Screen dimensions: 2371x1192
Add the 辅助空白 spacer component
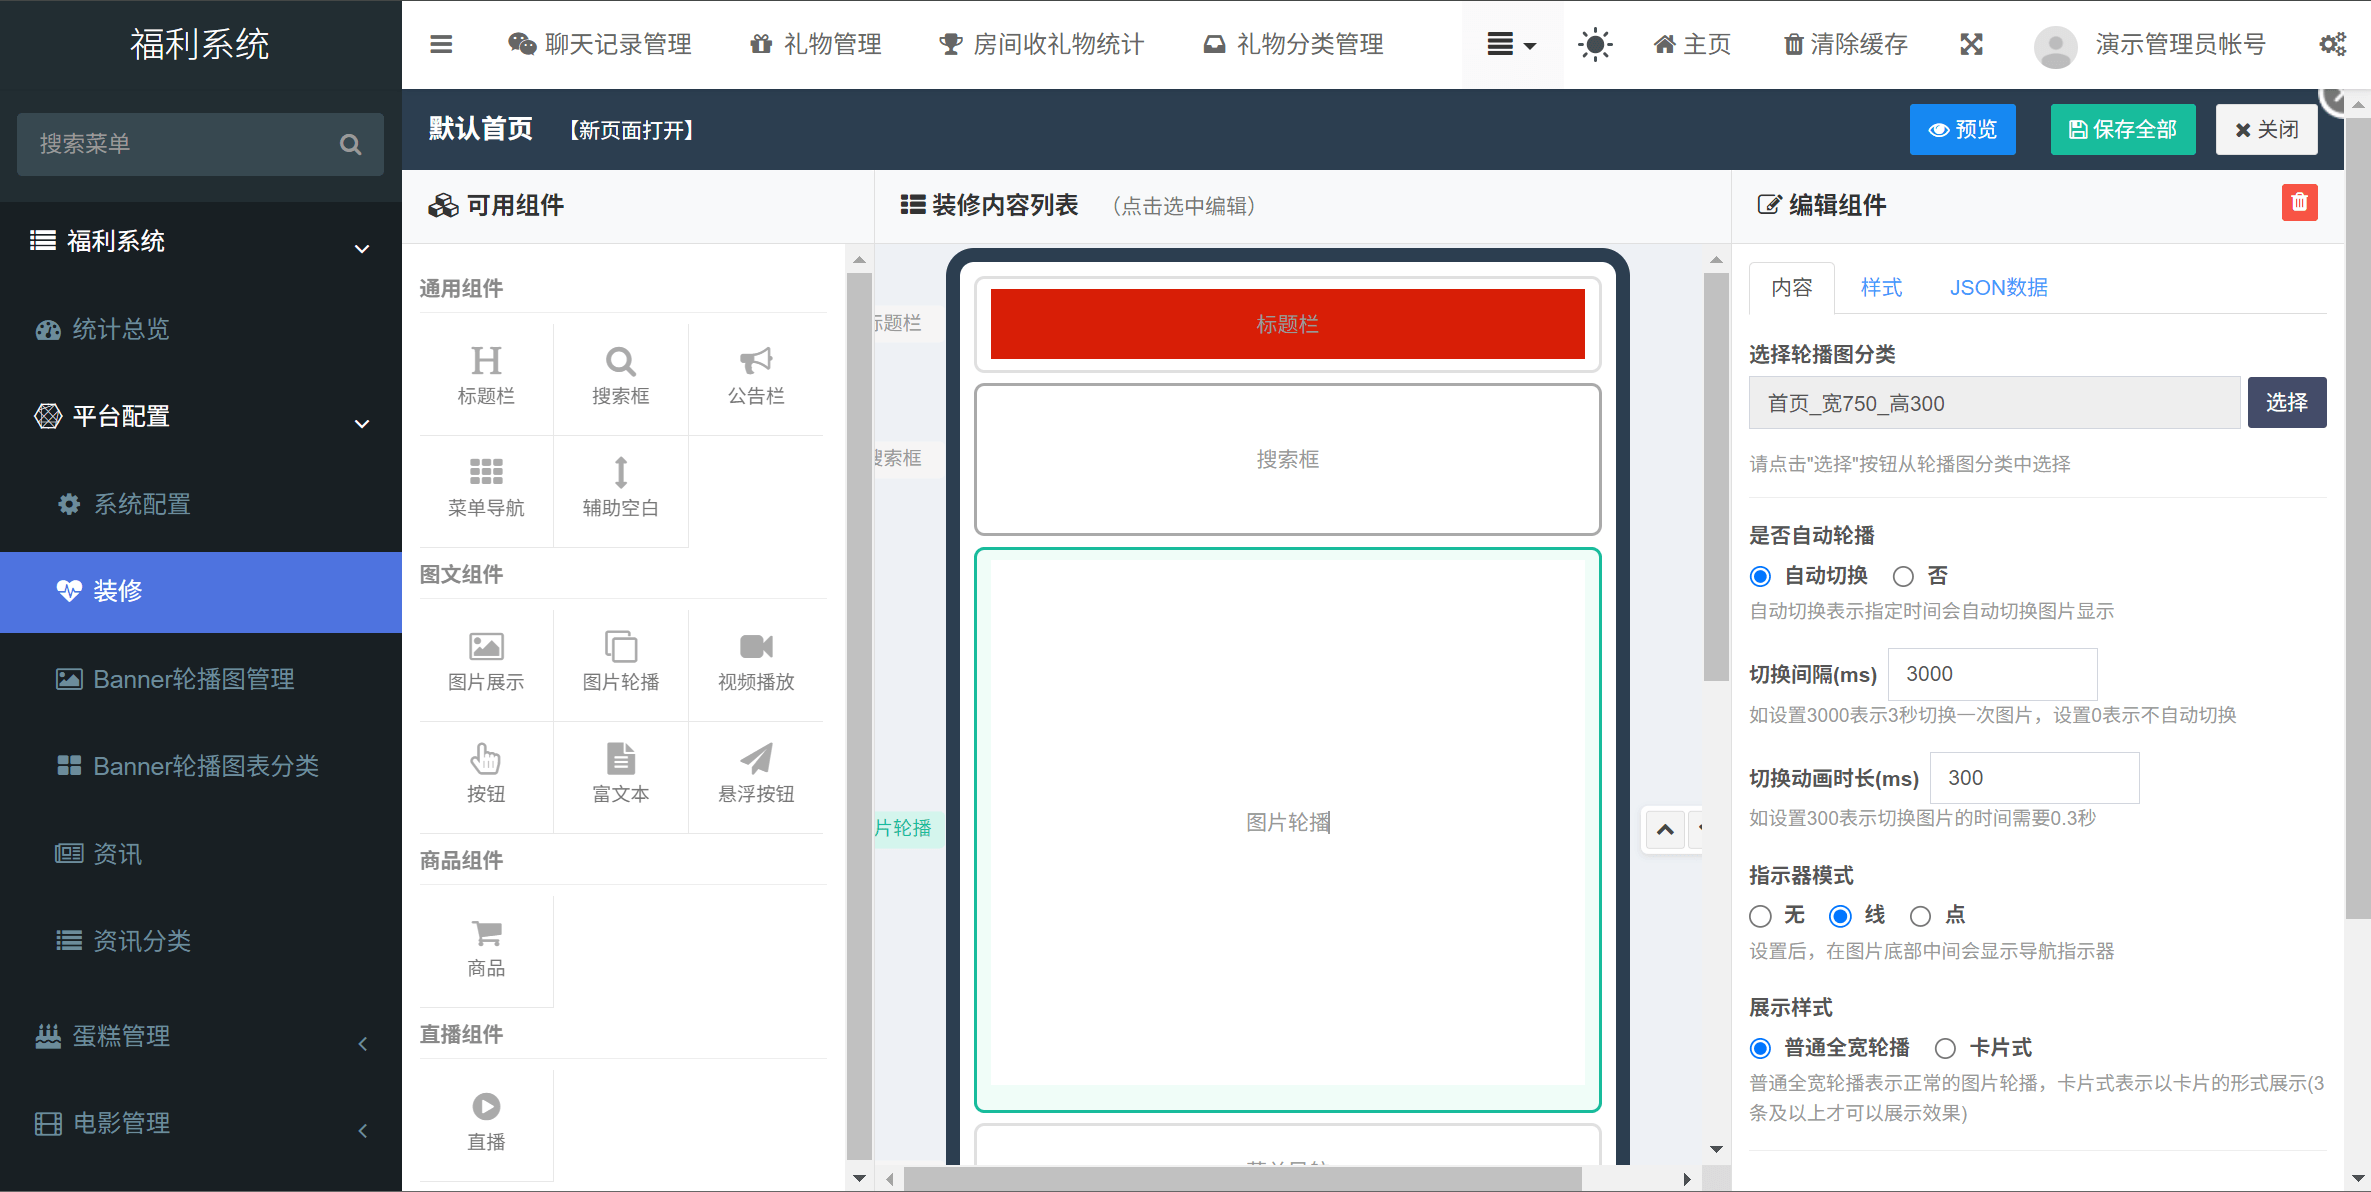coord(621,489)
